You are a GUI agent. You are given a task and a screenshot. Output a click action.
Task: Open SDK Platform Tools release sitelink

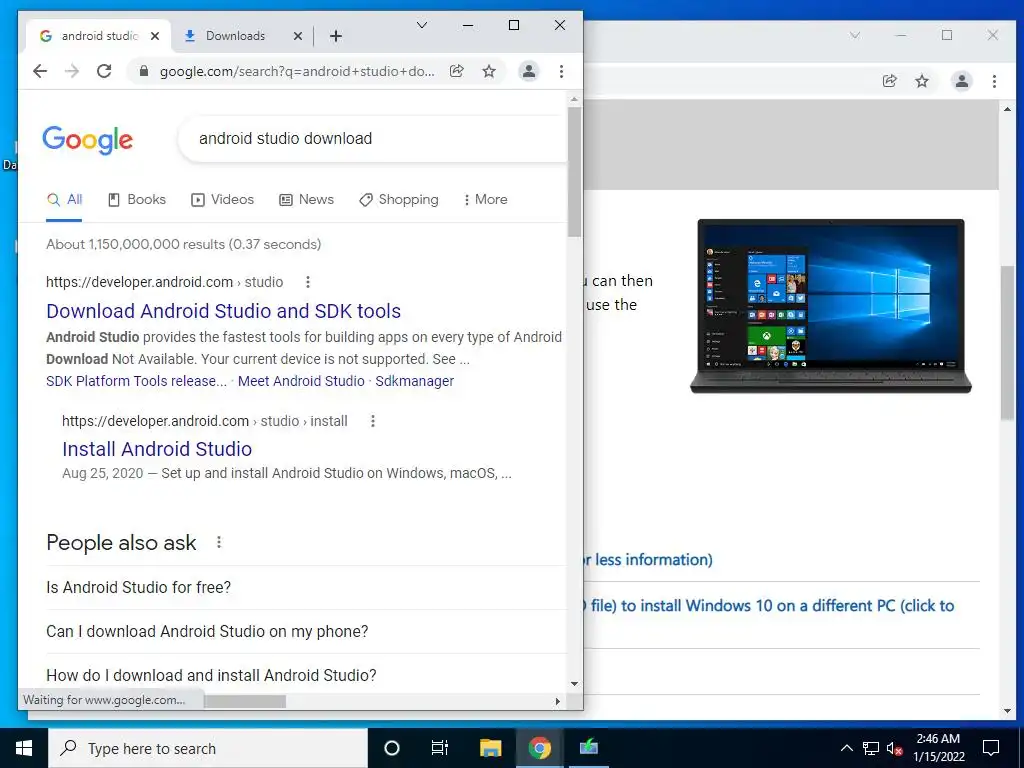pyautogui.click(x=136, y=381)
